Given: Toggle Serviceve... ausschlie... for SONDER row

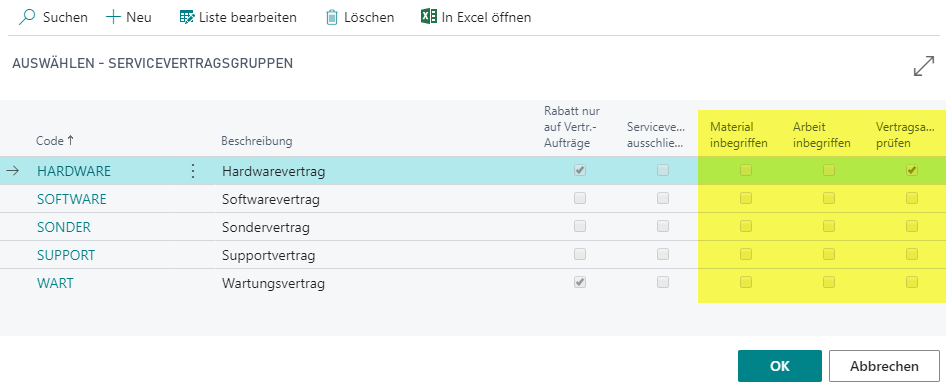Looking at the screenshot, I should click(663, 226).
